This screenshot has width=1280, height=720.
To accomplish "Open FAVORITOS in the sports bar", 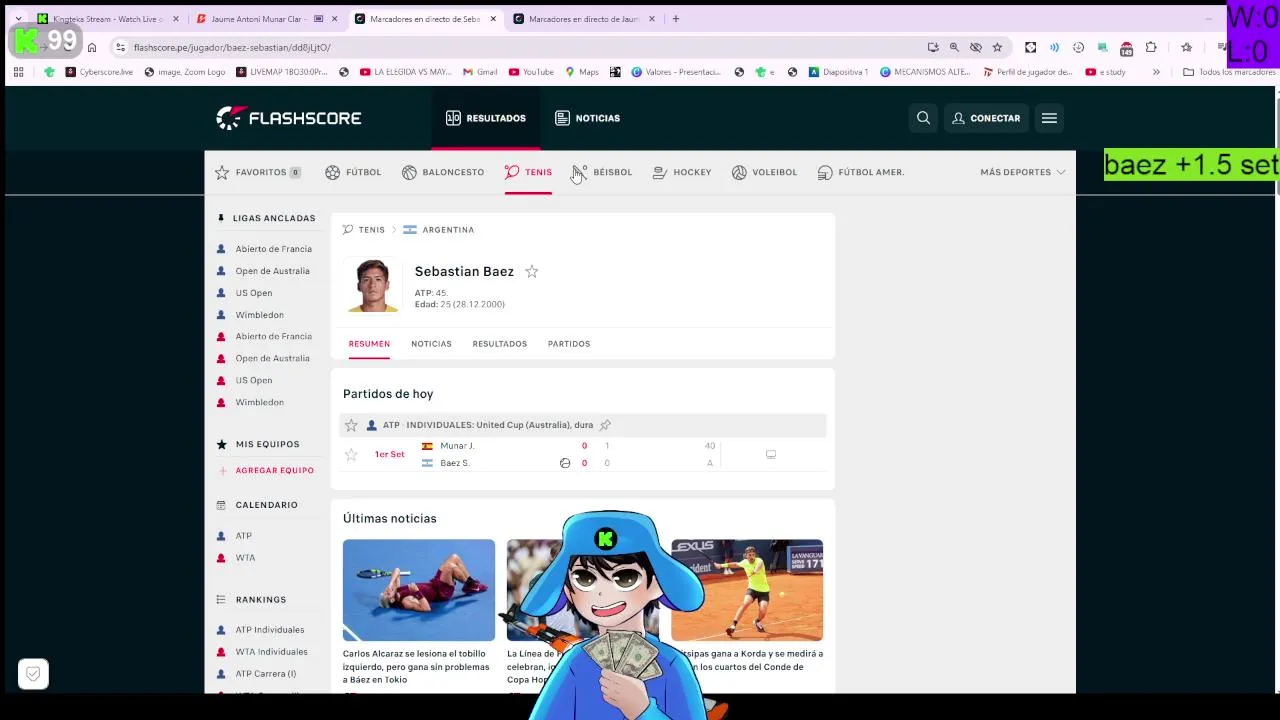I will tap(258, 172).
